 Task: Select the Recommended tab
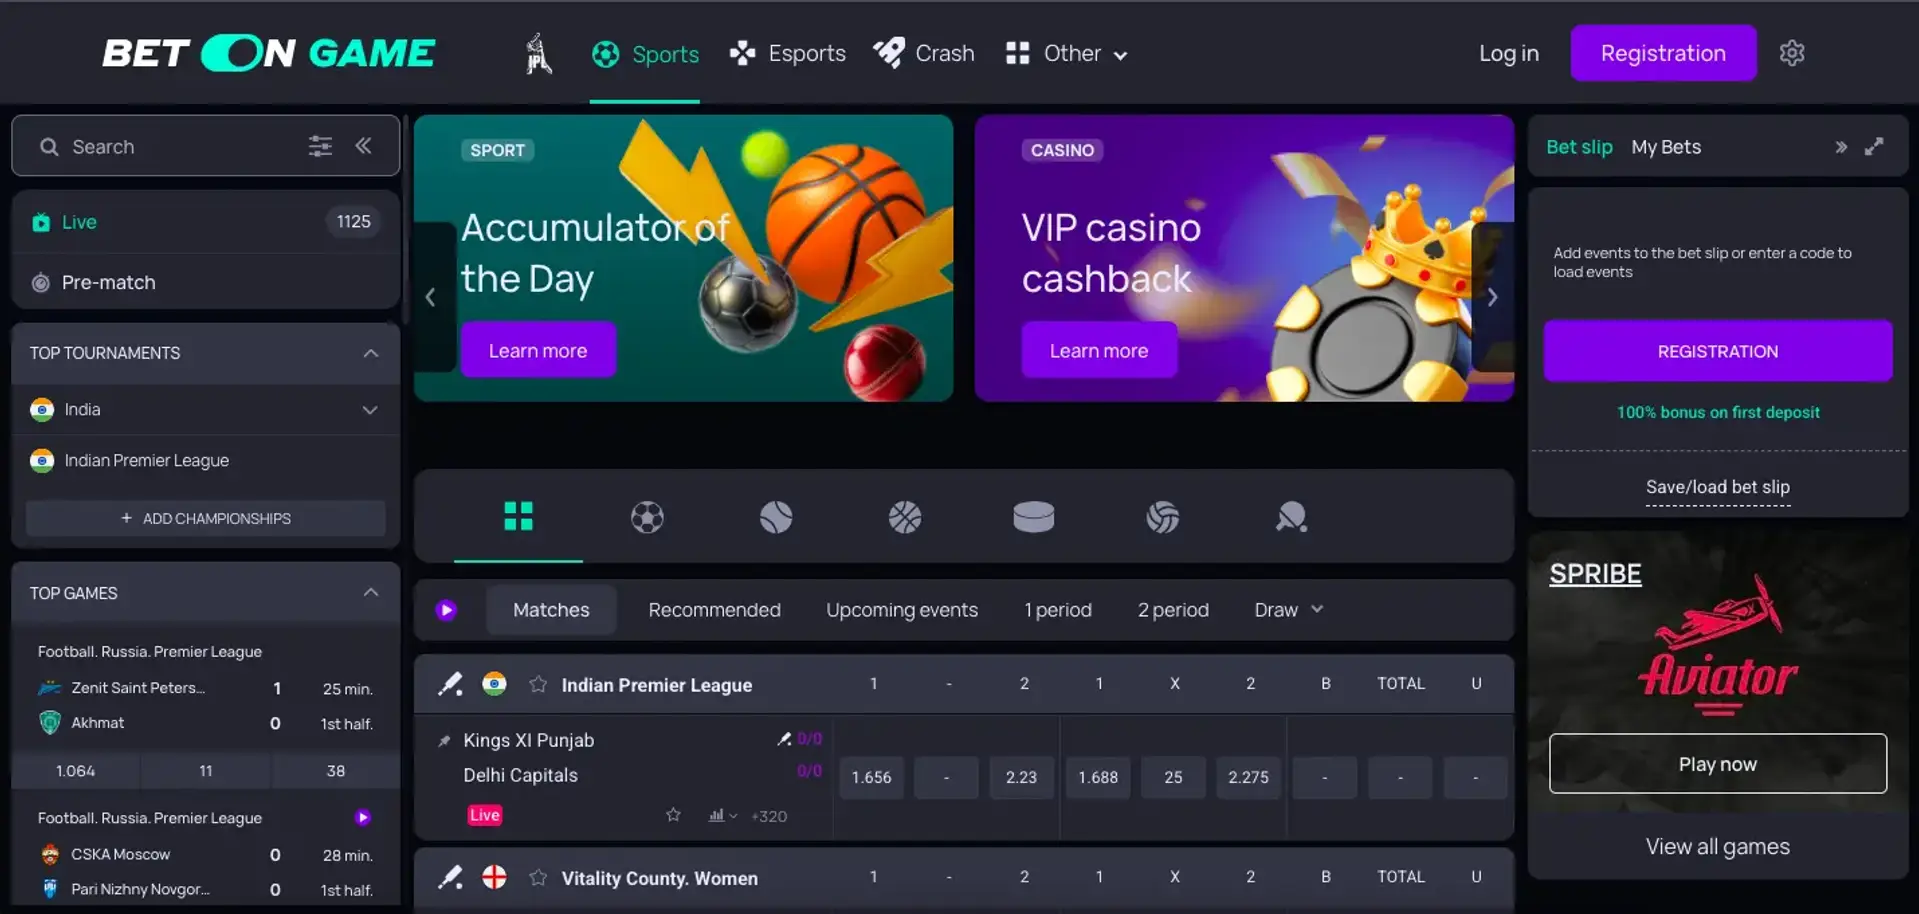pos(714,610)
